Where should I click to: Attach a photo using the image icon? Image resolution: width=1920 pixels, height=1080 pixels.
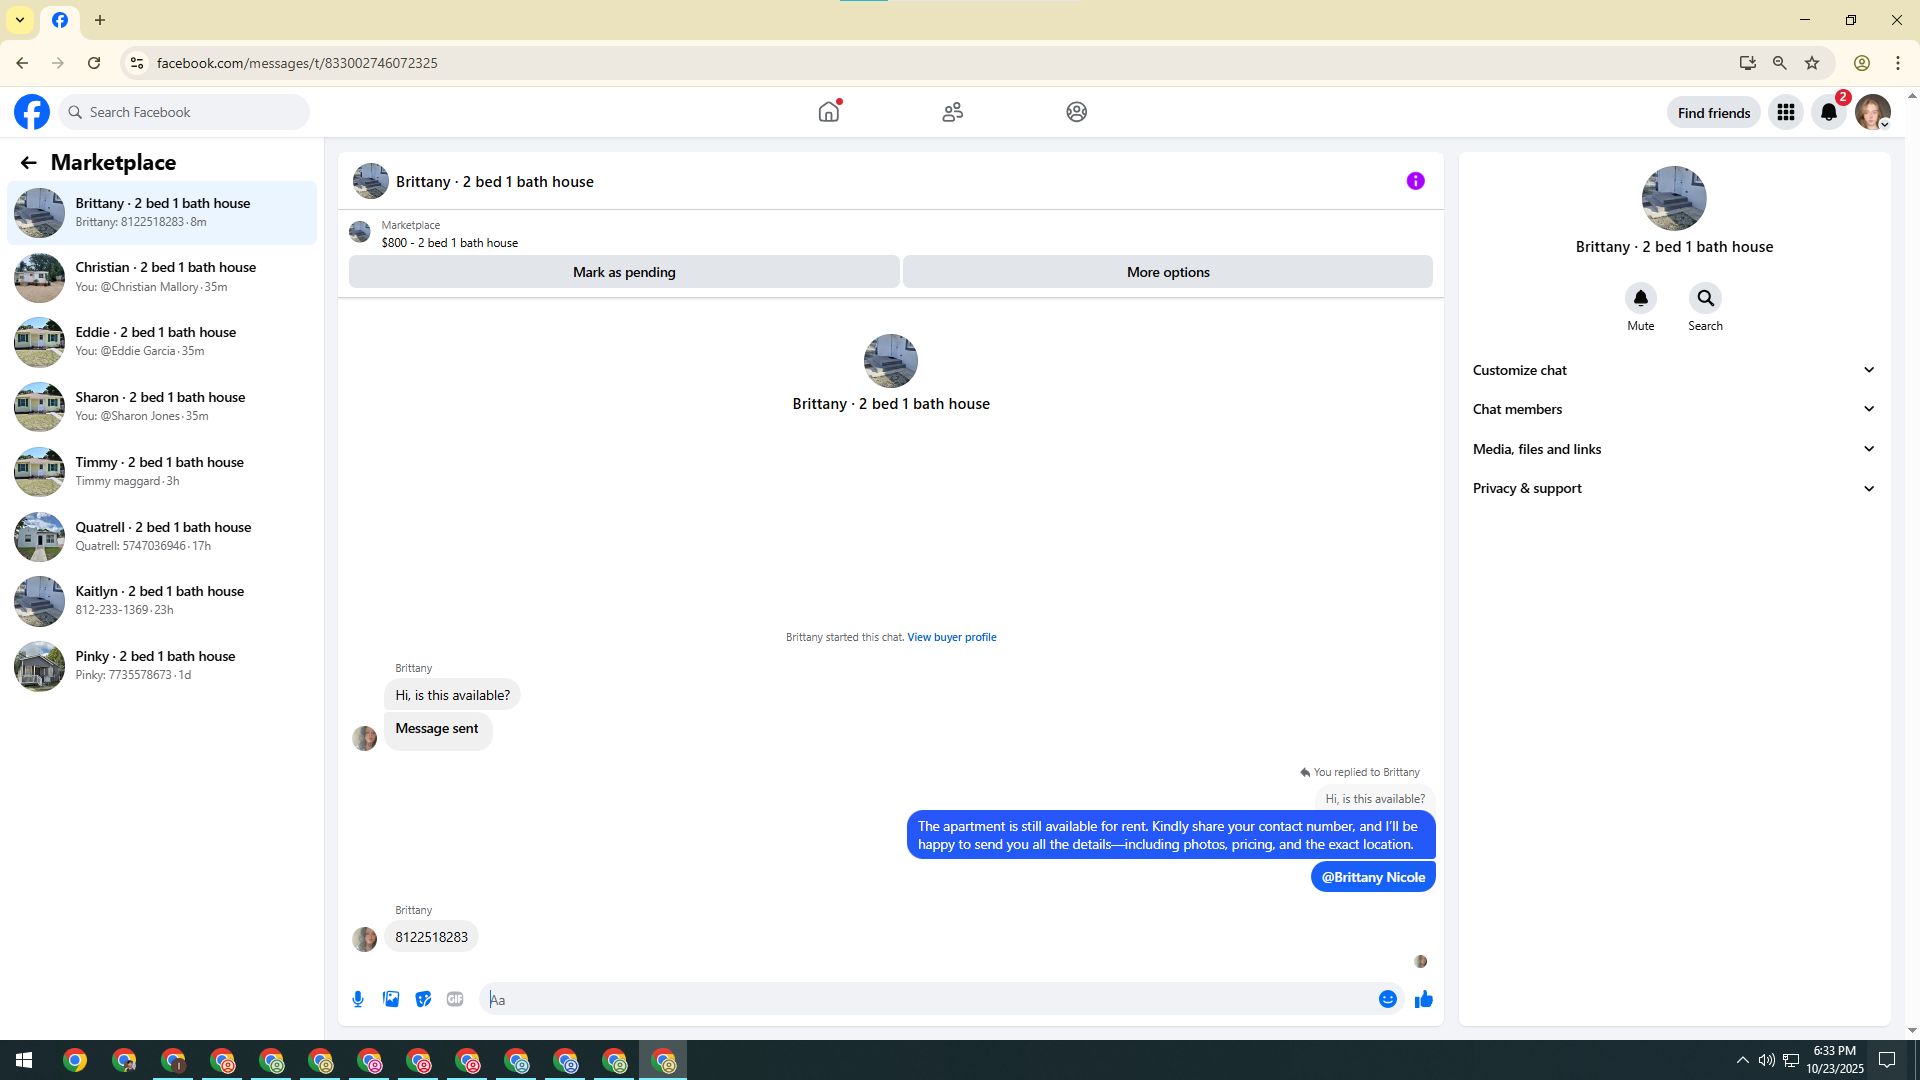point(391,999)
